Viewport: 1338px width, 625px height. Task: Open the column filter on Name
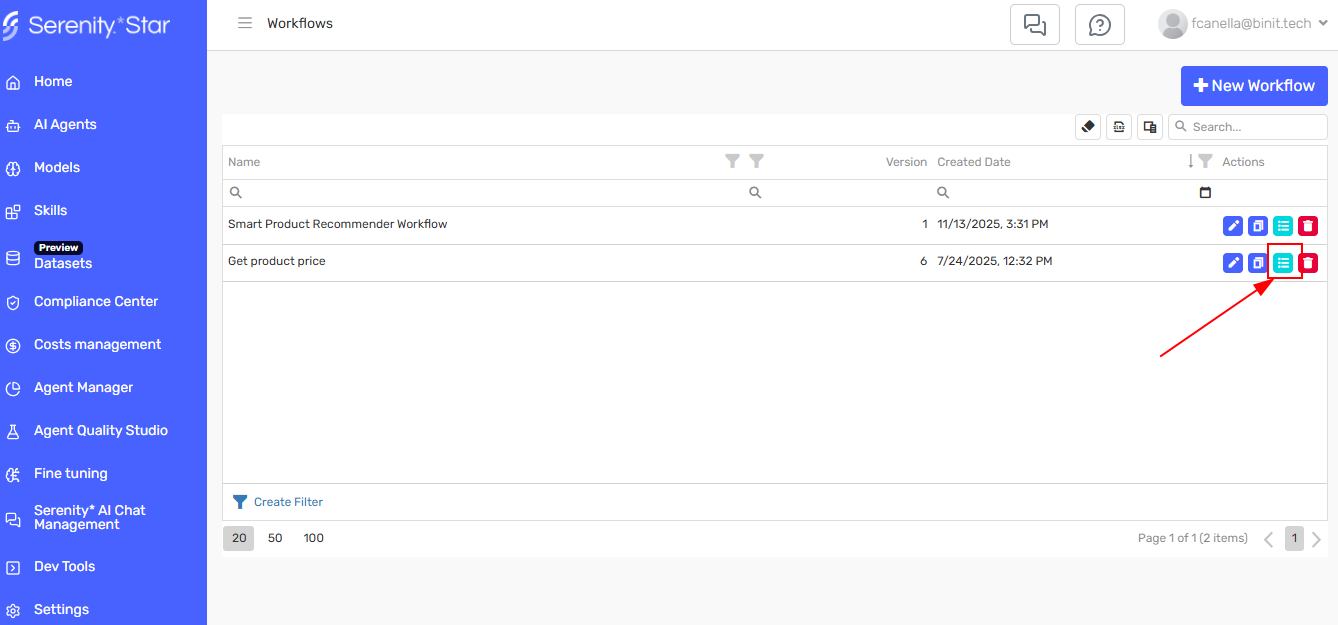(732, 161)
